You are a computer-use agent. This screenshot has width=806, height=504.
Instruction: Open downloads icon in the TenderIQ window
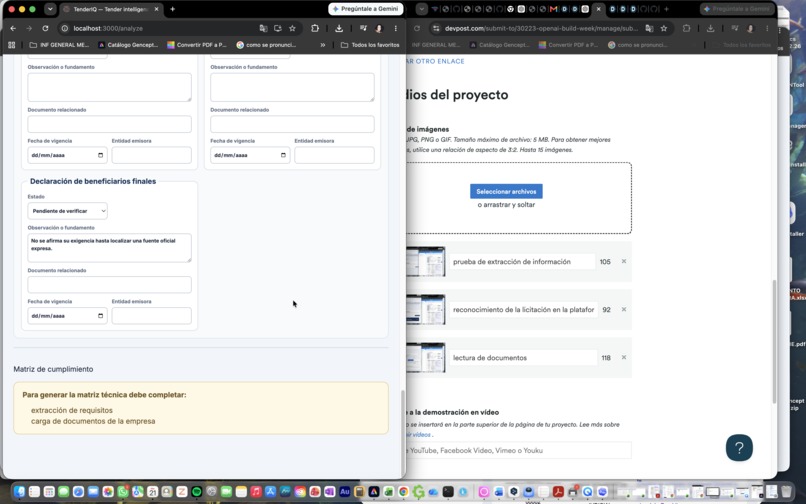tap(339, 28)
